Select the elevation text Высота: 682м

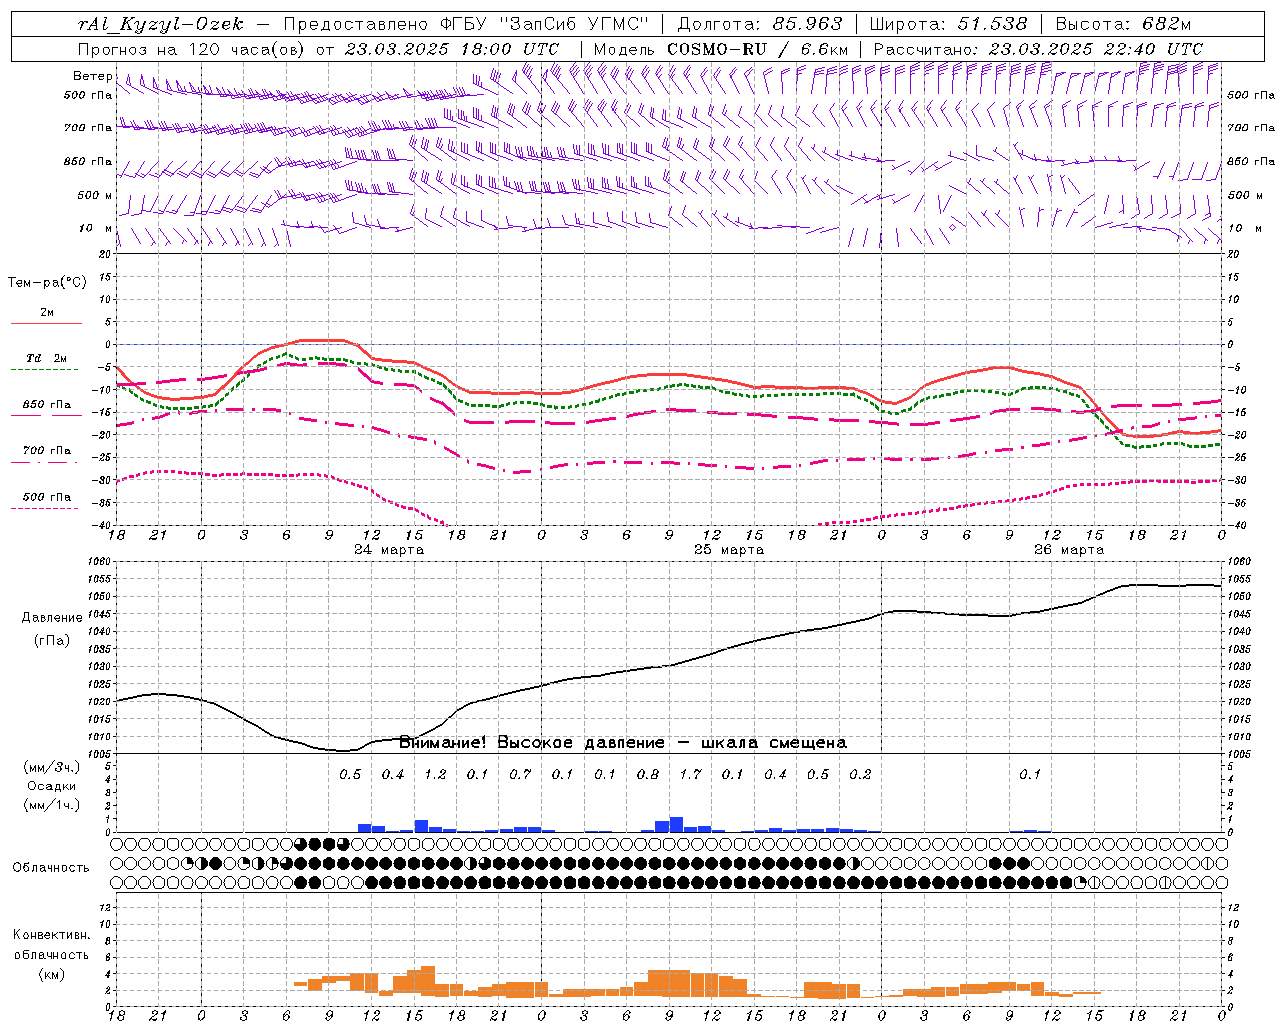coord(1123,24)
